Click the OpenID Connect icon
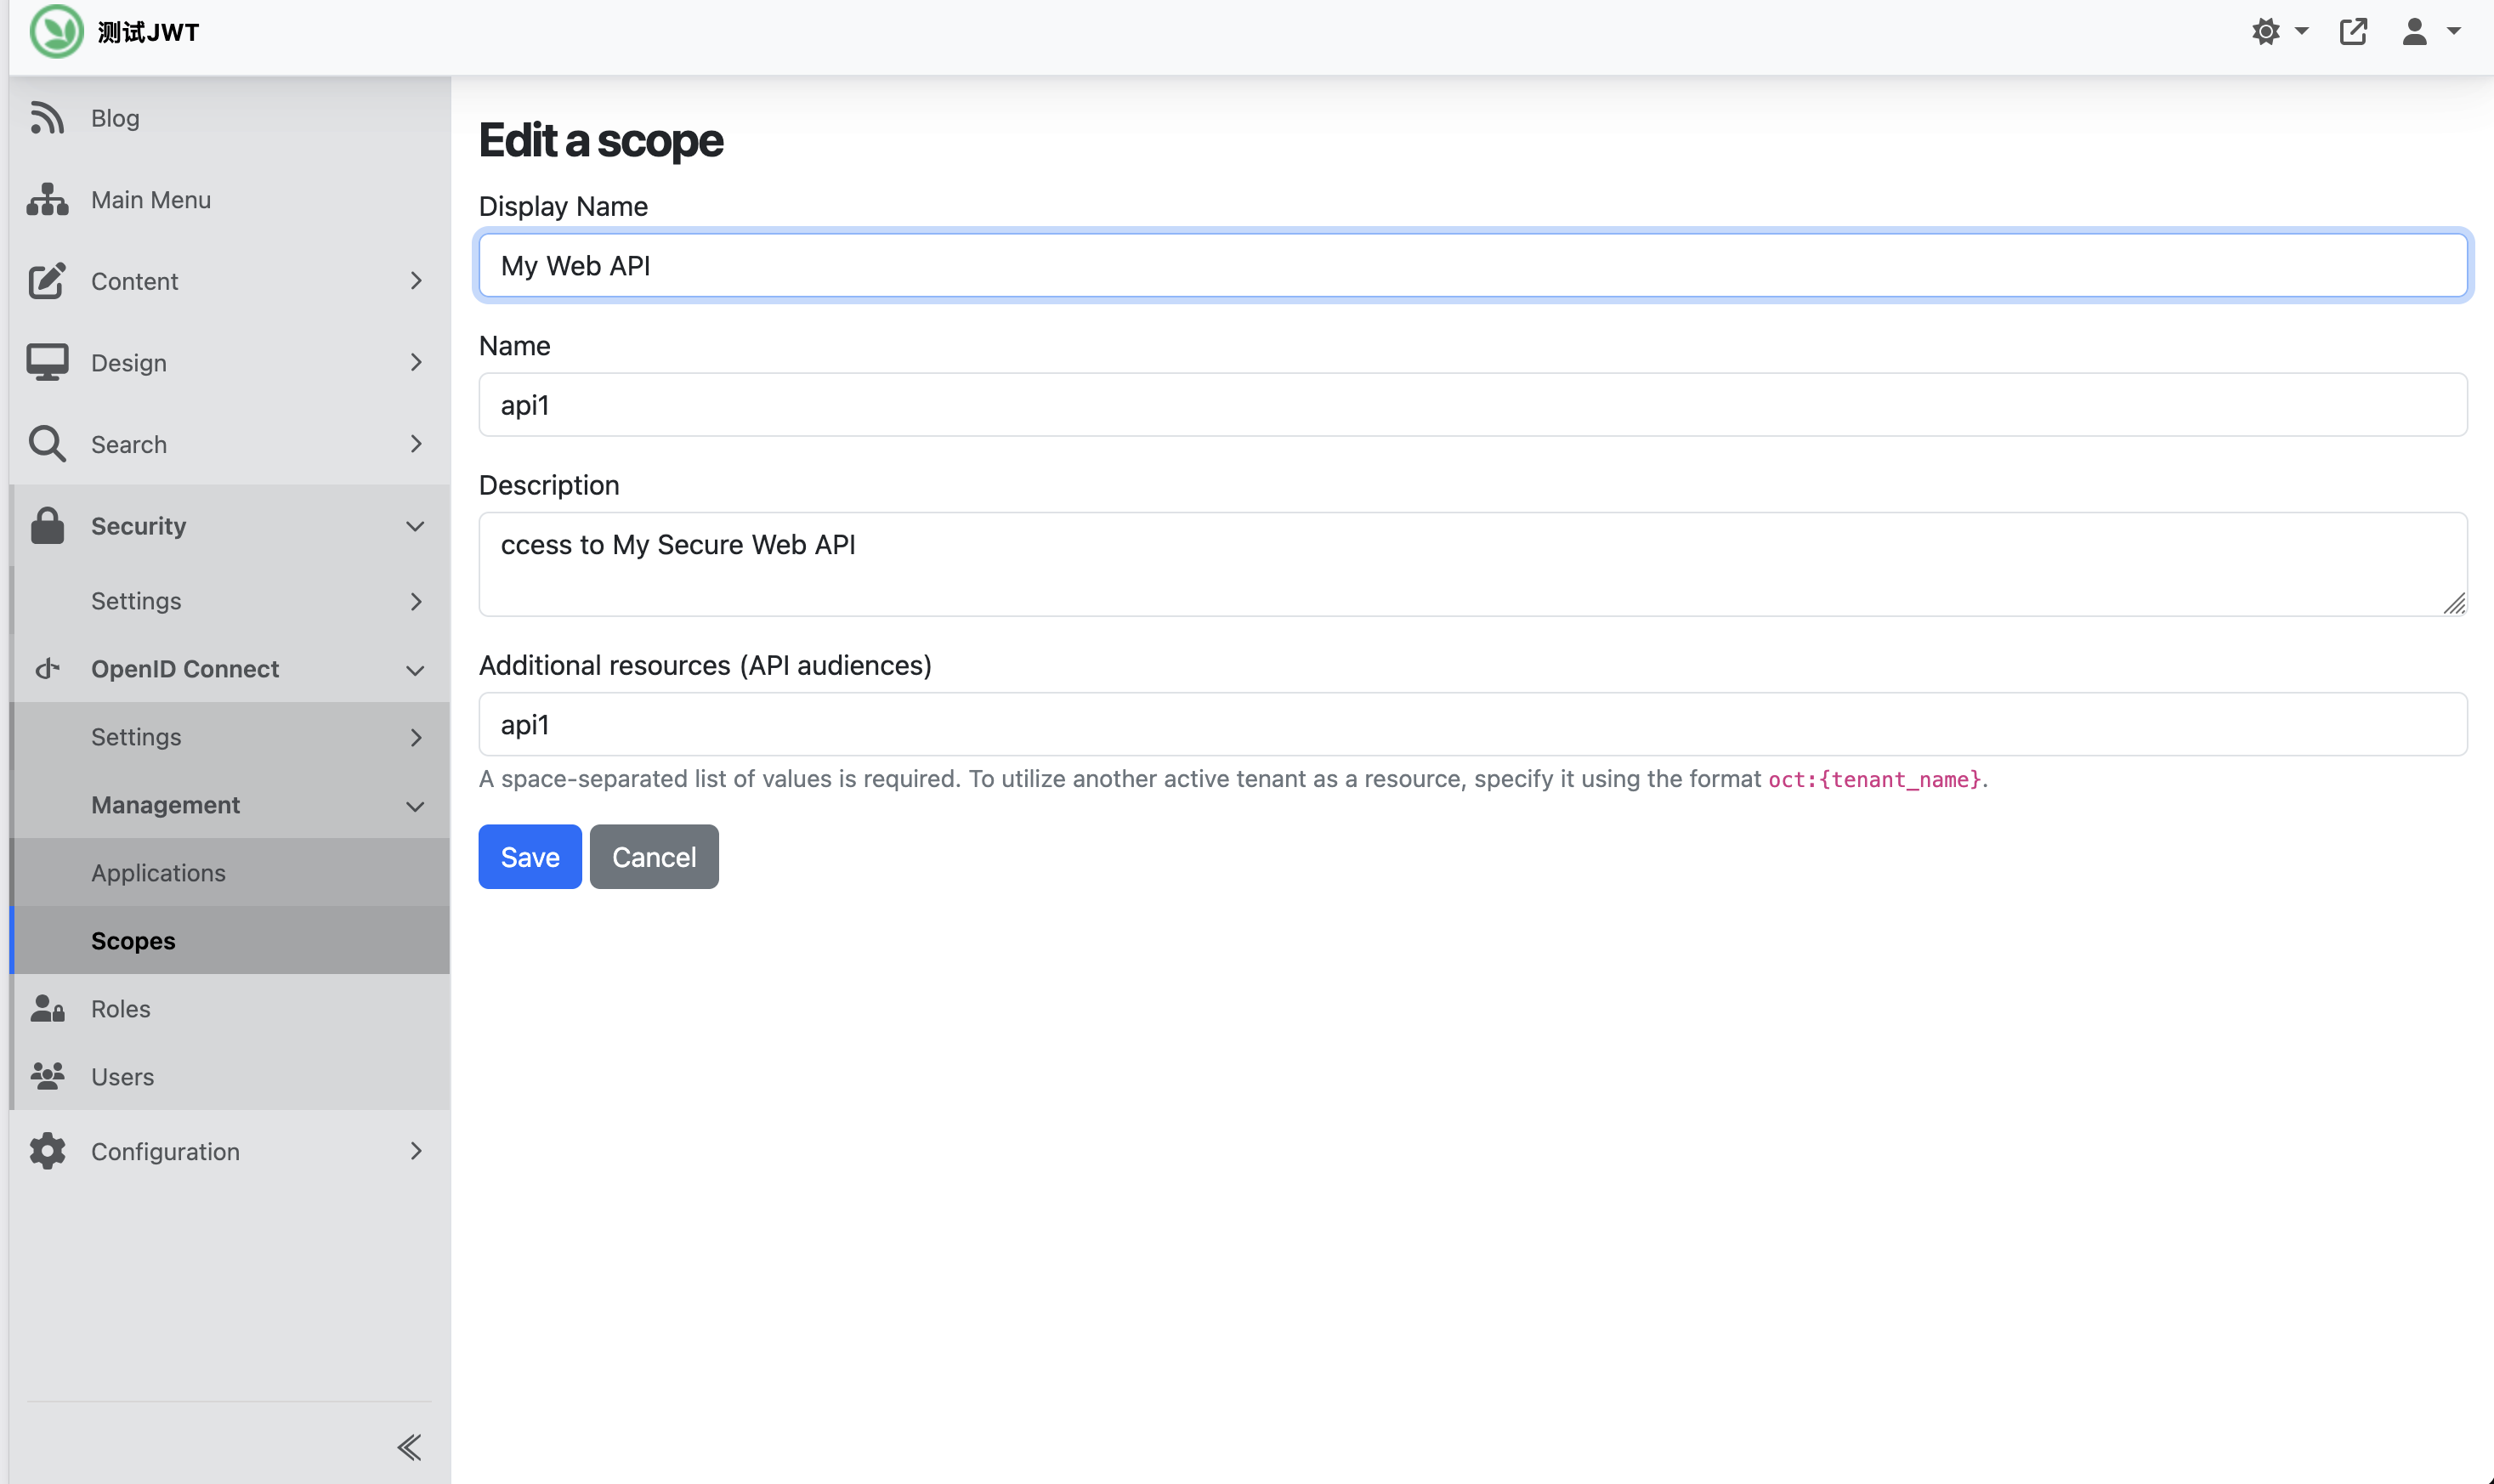2494x1484 pixels. (47, 668)
